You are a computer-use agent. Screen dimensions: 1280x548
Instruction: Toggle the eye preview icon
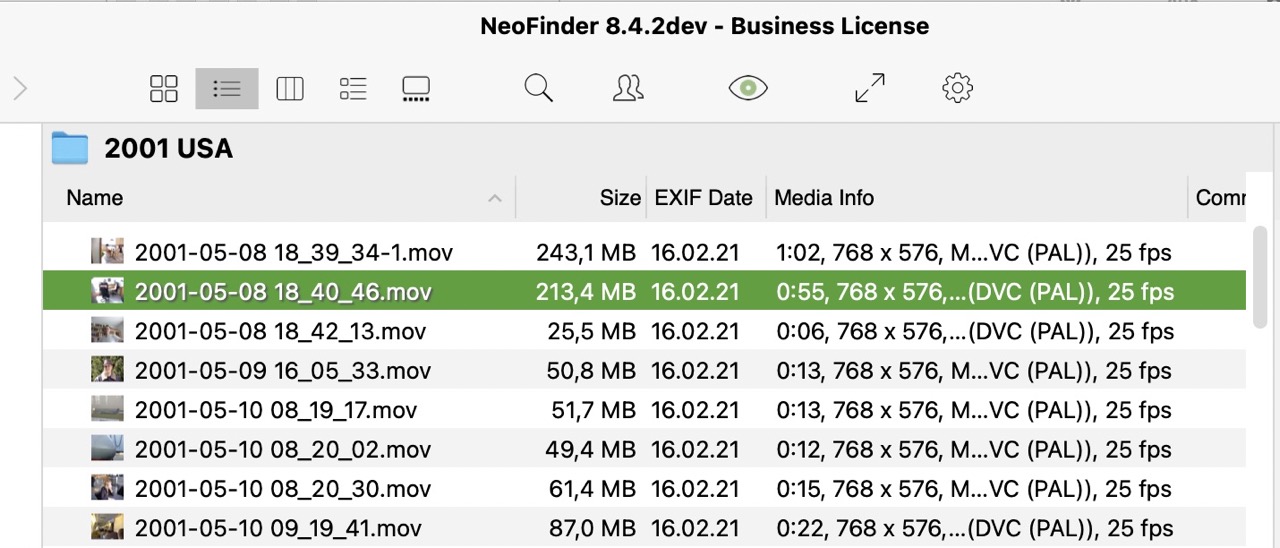tap(748, 89)
